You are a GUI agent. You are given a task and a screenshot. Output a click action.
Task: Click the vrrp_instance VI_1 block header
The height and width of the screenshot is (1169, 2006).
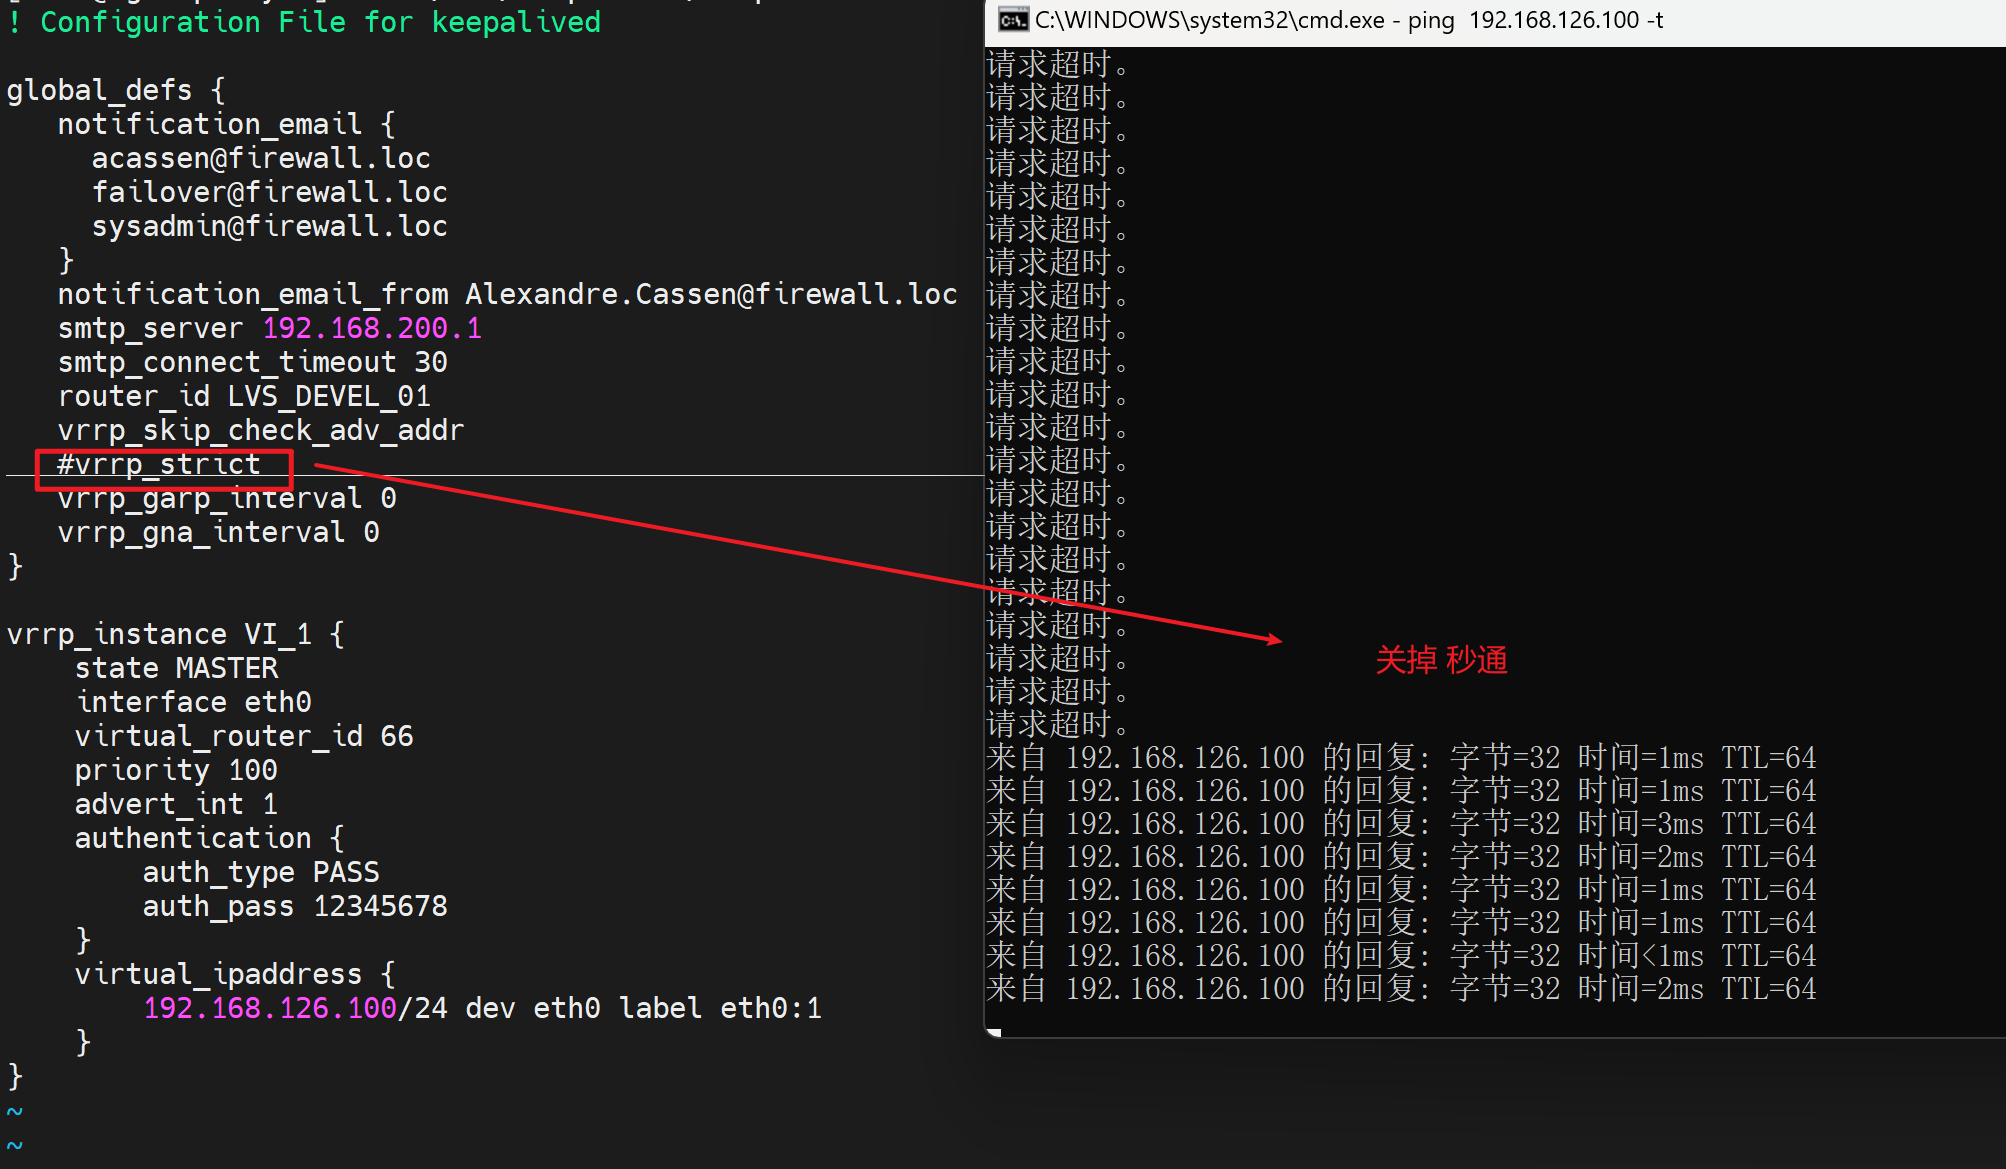coord(176,634)
